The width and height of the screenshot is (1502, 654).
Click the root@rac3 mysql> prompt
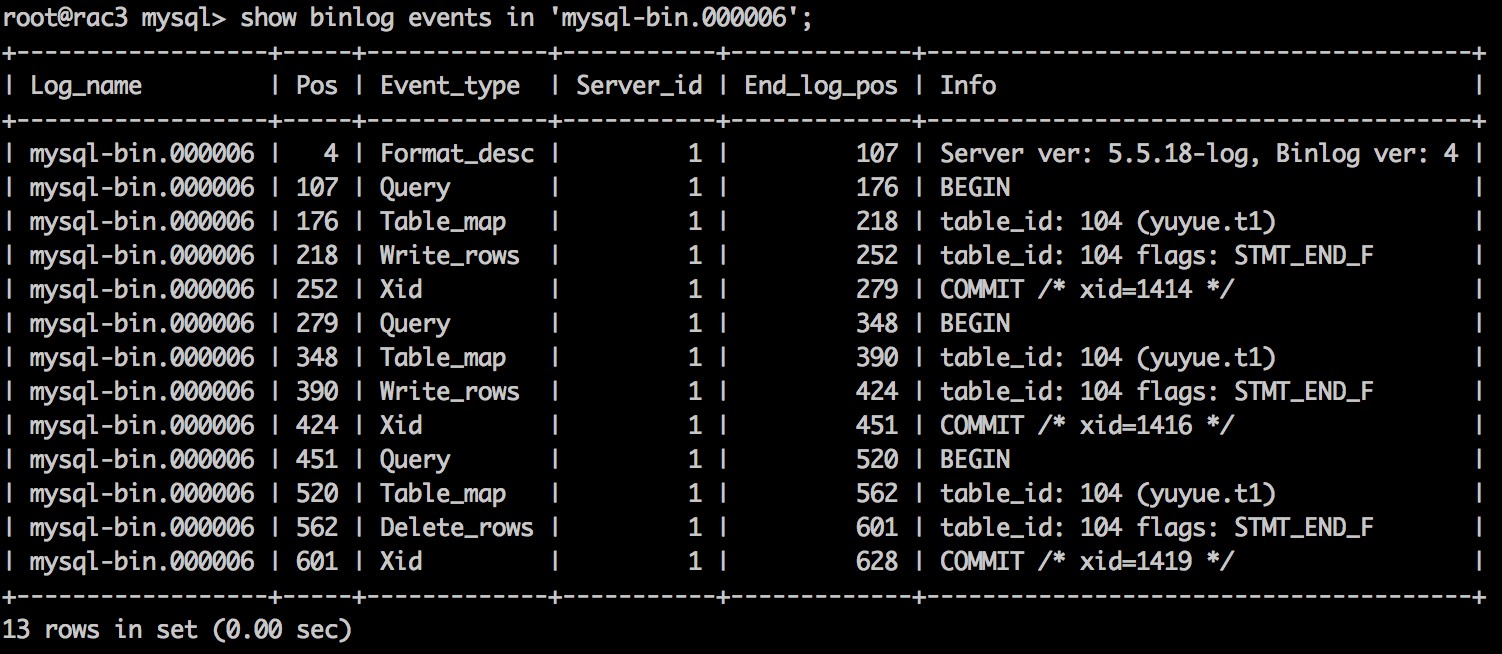point(114,17)
